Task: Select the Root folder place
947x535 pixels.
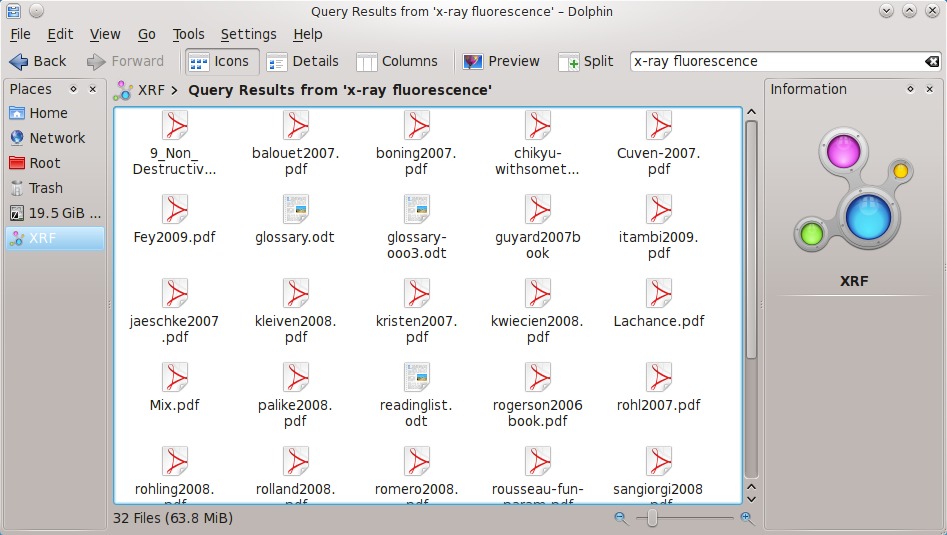Action: tap(44, 163)
